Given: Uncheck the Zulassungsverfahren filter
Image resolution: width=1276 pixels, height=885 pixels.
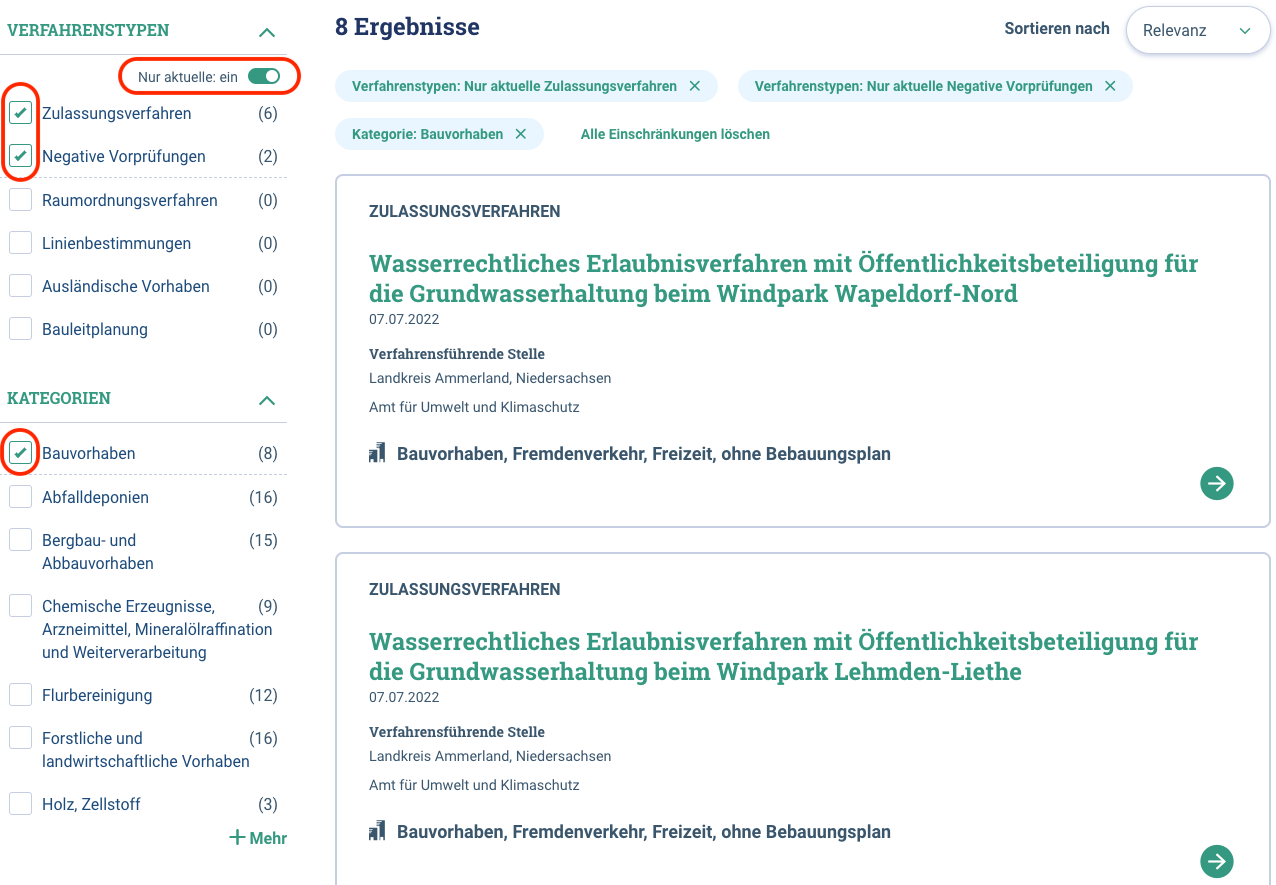Looking at the screenshot, I should click(20, 113).
